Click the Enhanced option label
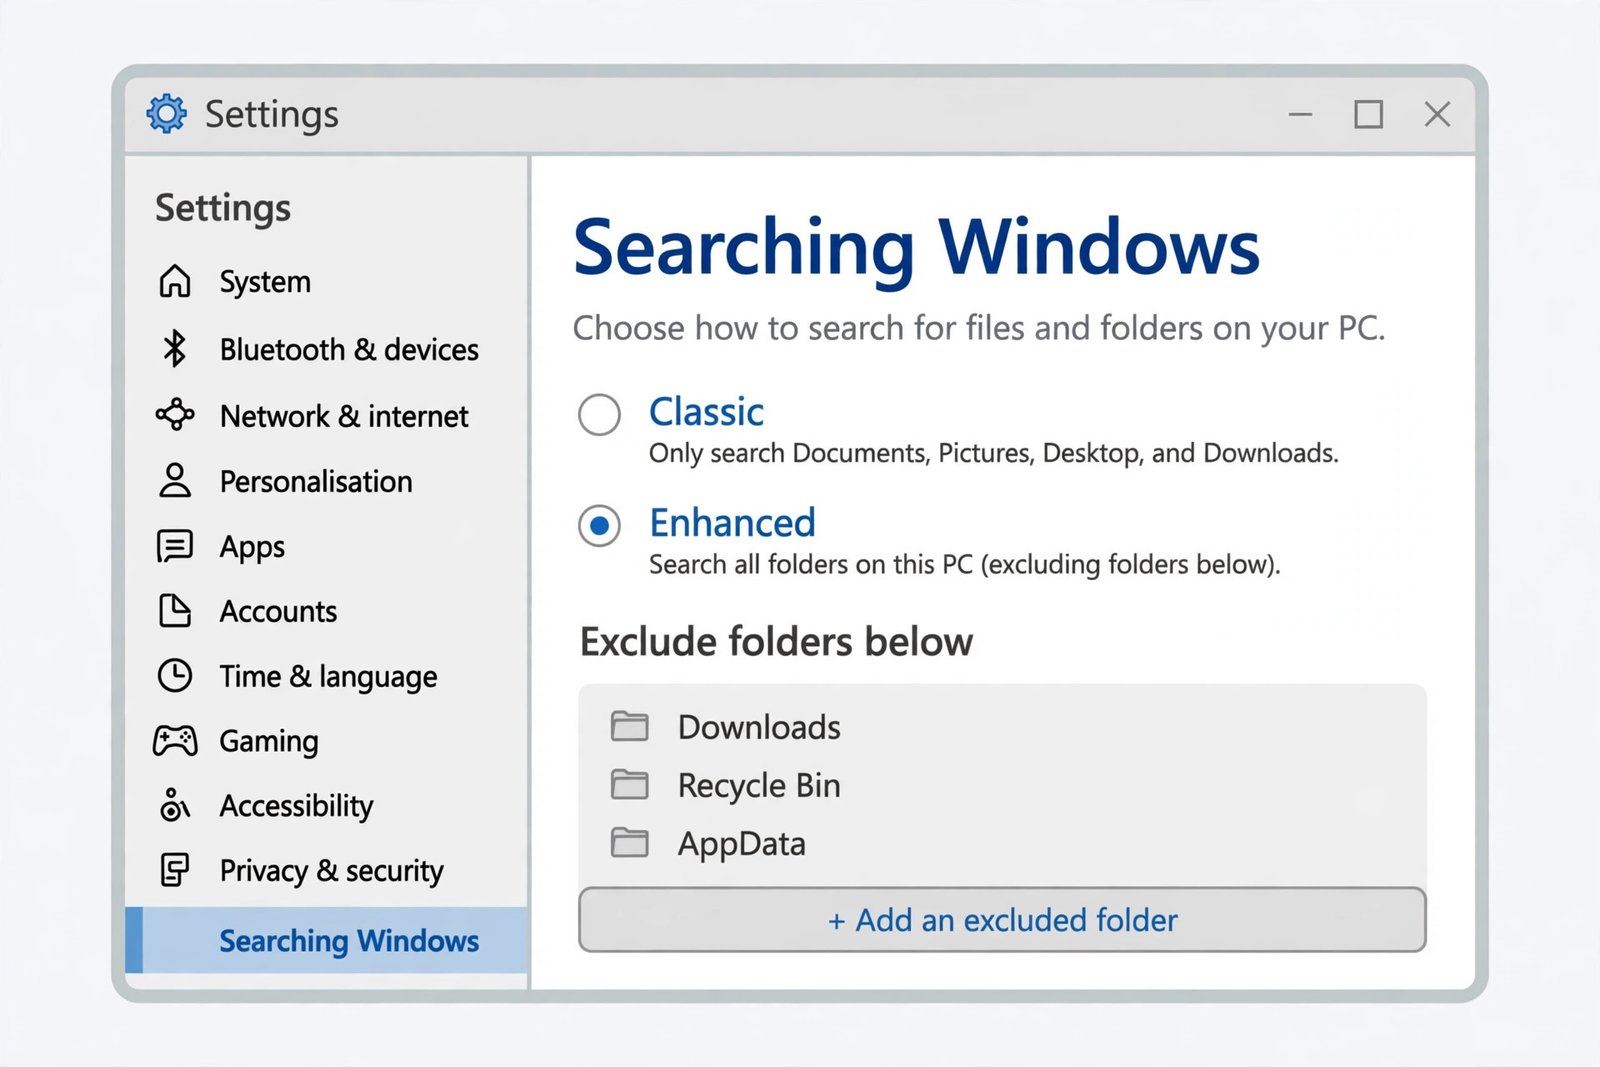Screen dimensions: 1600x1067 click(x=732, y=523)
